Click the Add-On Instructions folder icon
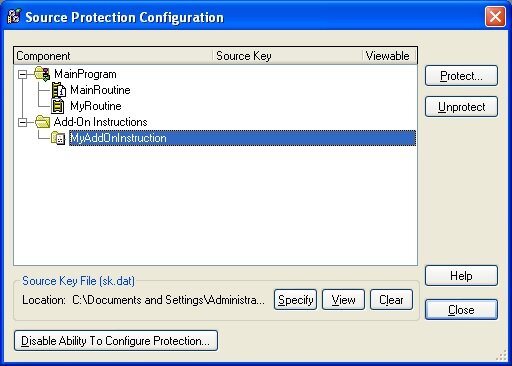This screenshot has width=512, height=366. (x=42, y=122)
